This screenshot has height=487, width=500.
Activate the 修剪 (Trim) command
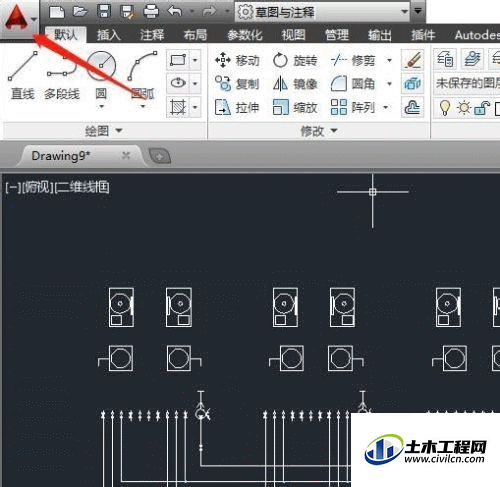coord(353,61)
